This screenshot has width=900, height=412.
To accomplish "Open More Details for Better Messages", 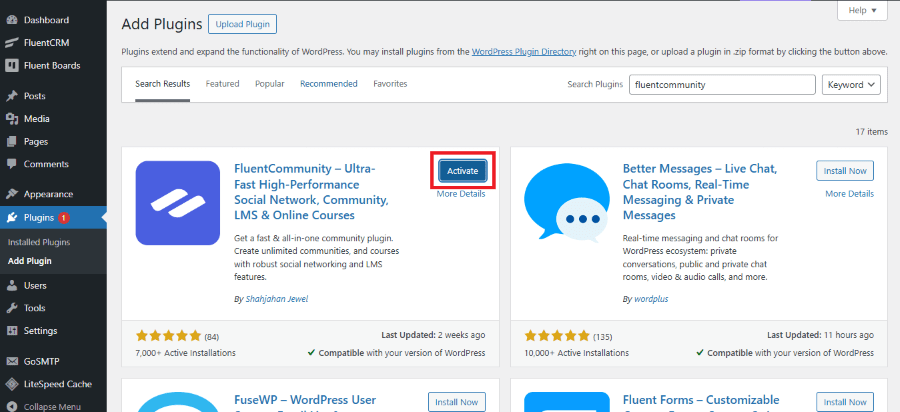I will tap(849, 194).
